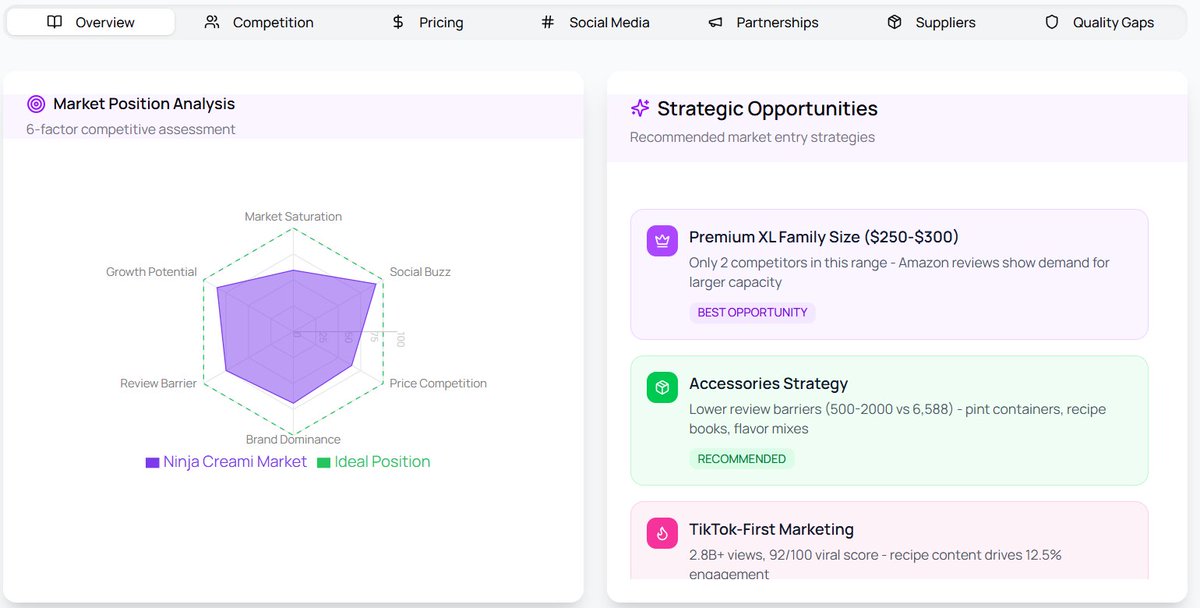Viewport: 1200px width, 608px height.
Task: Click the crown icon on Premium XL card
Action: [x=662, y=241]
